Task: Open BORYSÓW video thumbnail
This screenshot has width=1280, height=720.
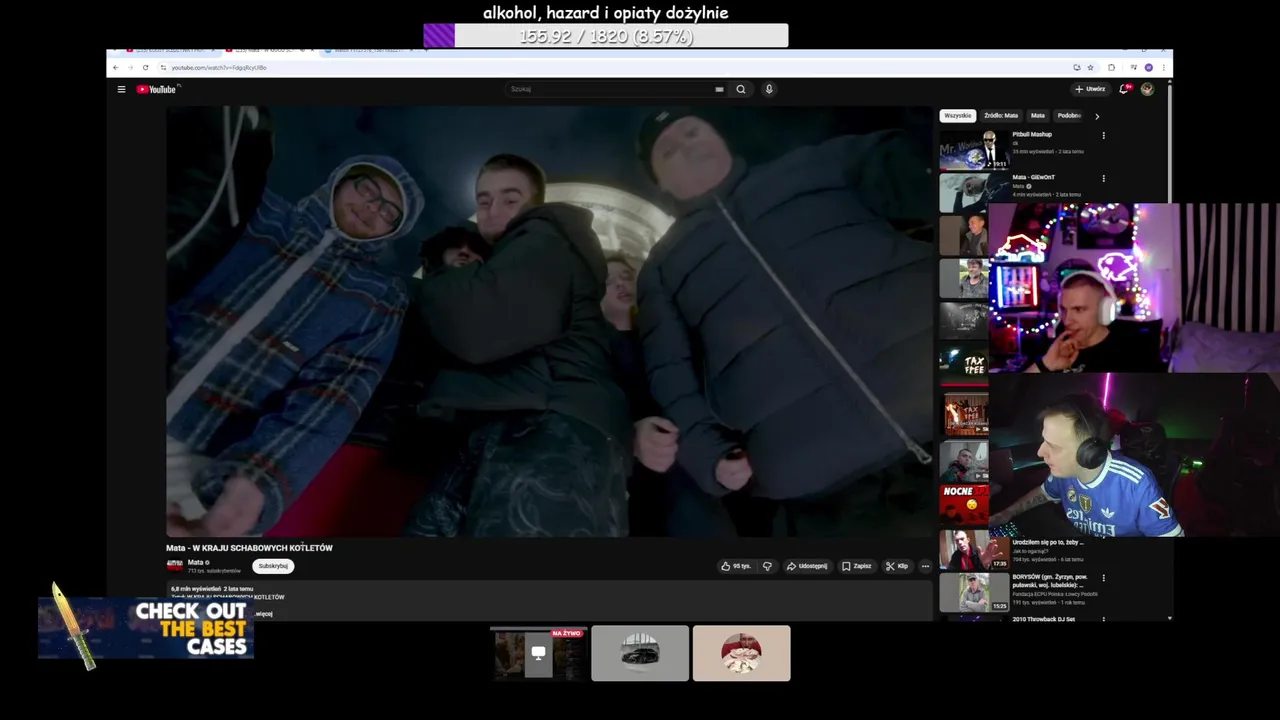Action: point(974,592)
